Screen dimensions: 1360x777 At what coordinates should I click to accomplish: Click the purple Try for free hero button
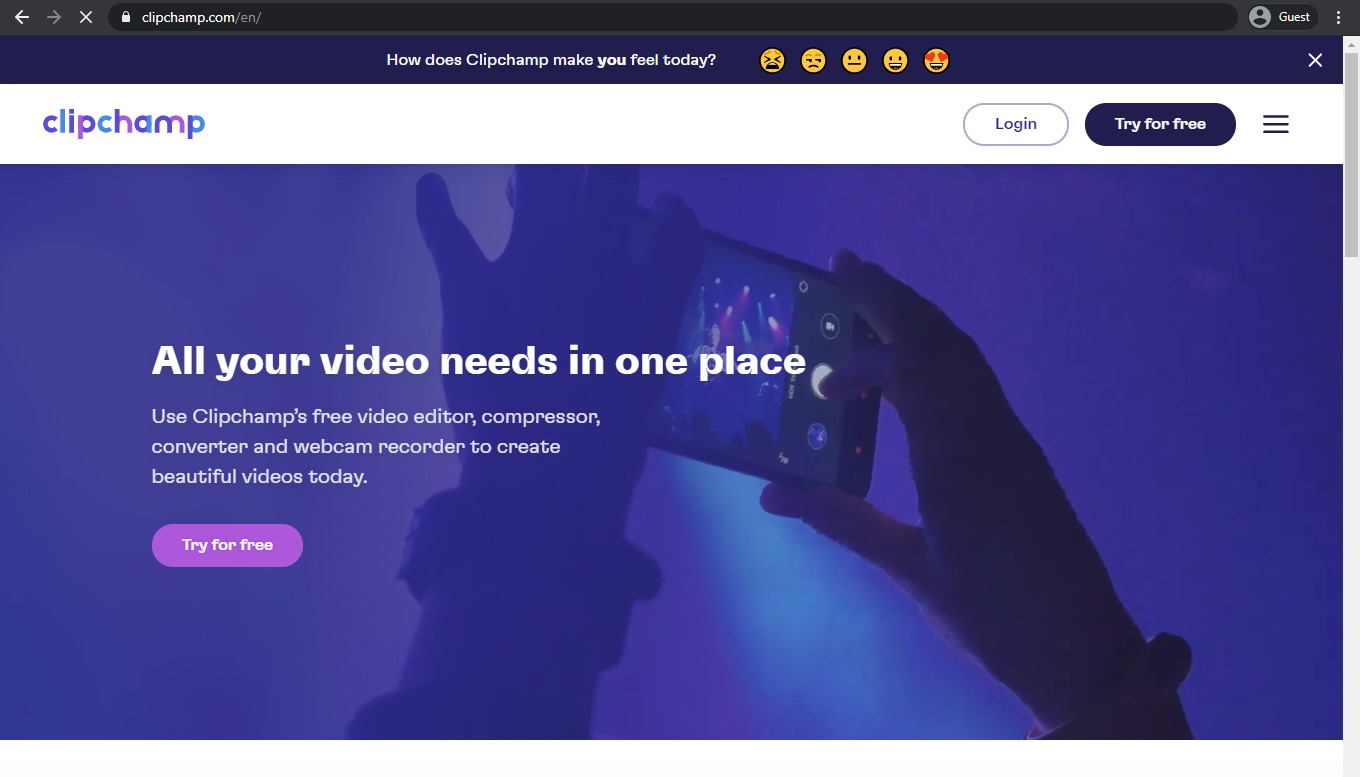227,545
